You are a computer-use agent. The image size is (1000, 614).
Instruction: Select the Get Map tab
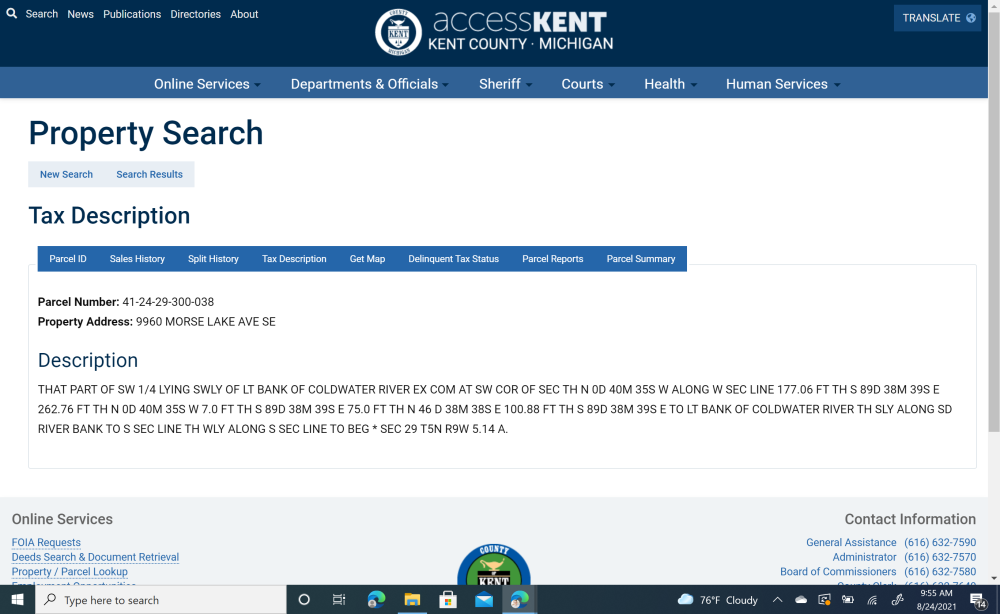coord(367,259)
